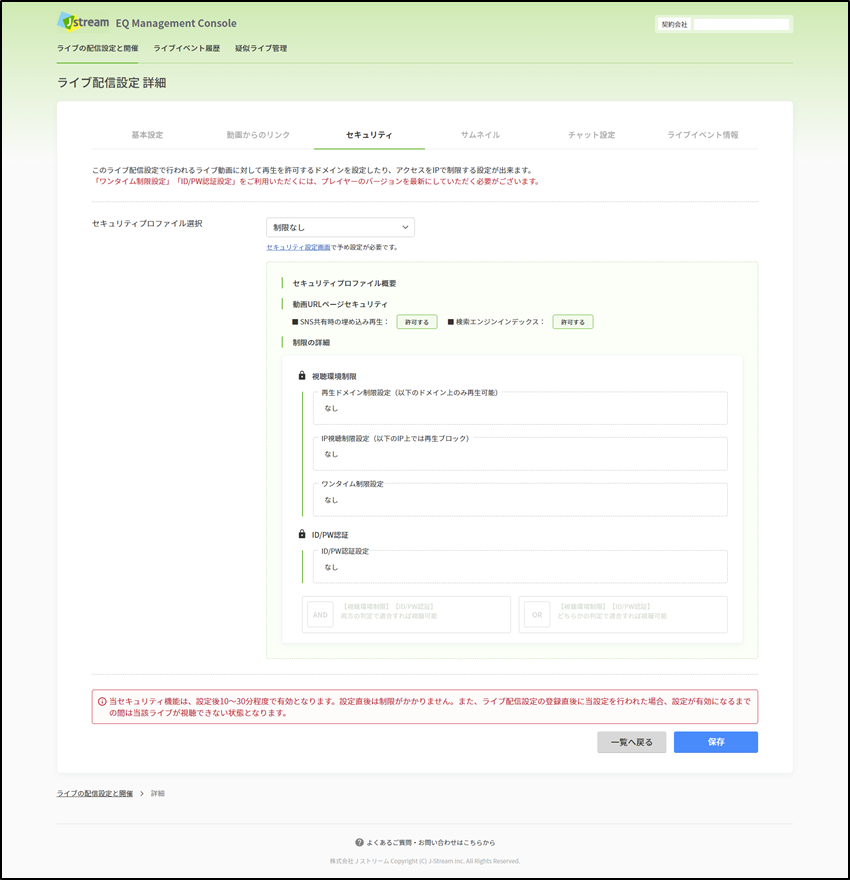Open the セキュリティ設定画面 link

(x=298, y=247)
